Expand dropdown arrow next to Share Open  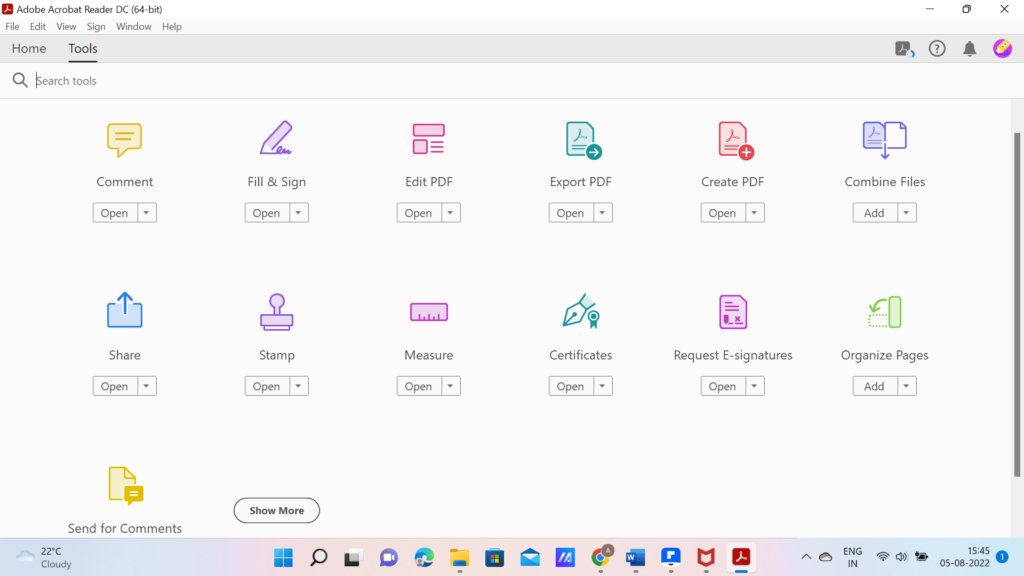tap(146, 386)
